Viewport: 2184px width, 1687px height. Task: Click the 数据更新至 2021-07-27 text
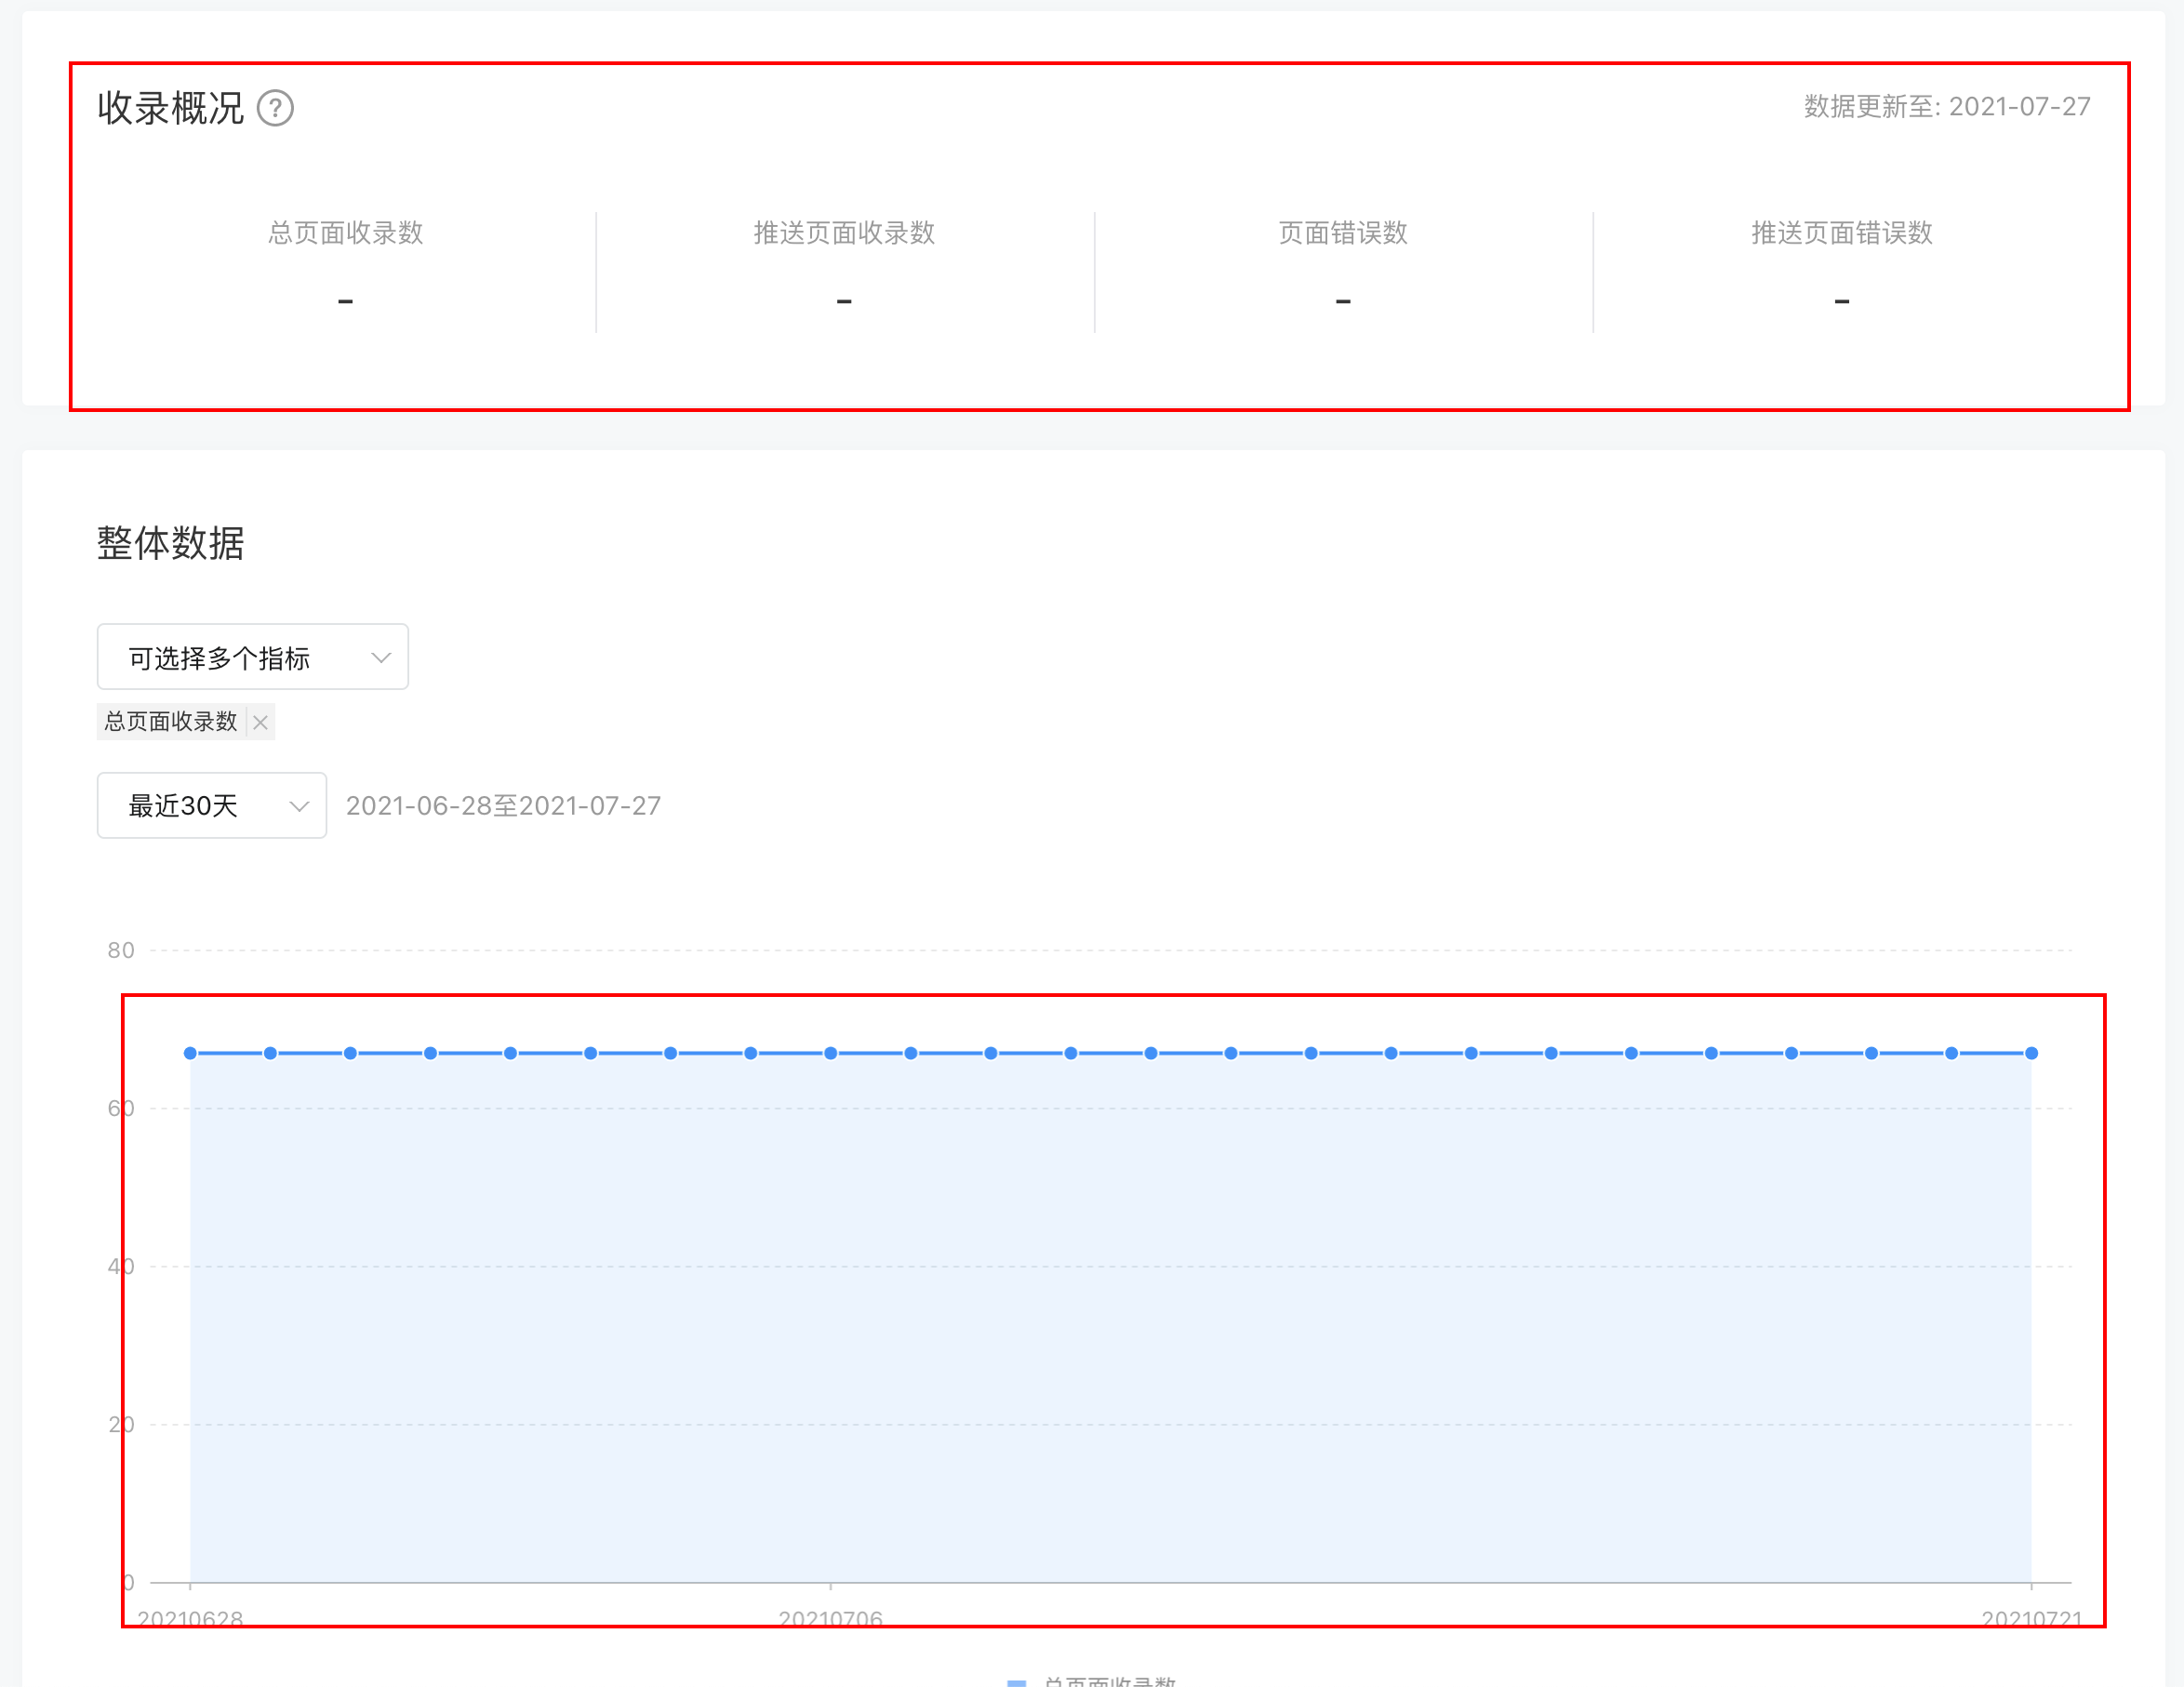(x=1946, y=107)
